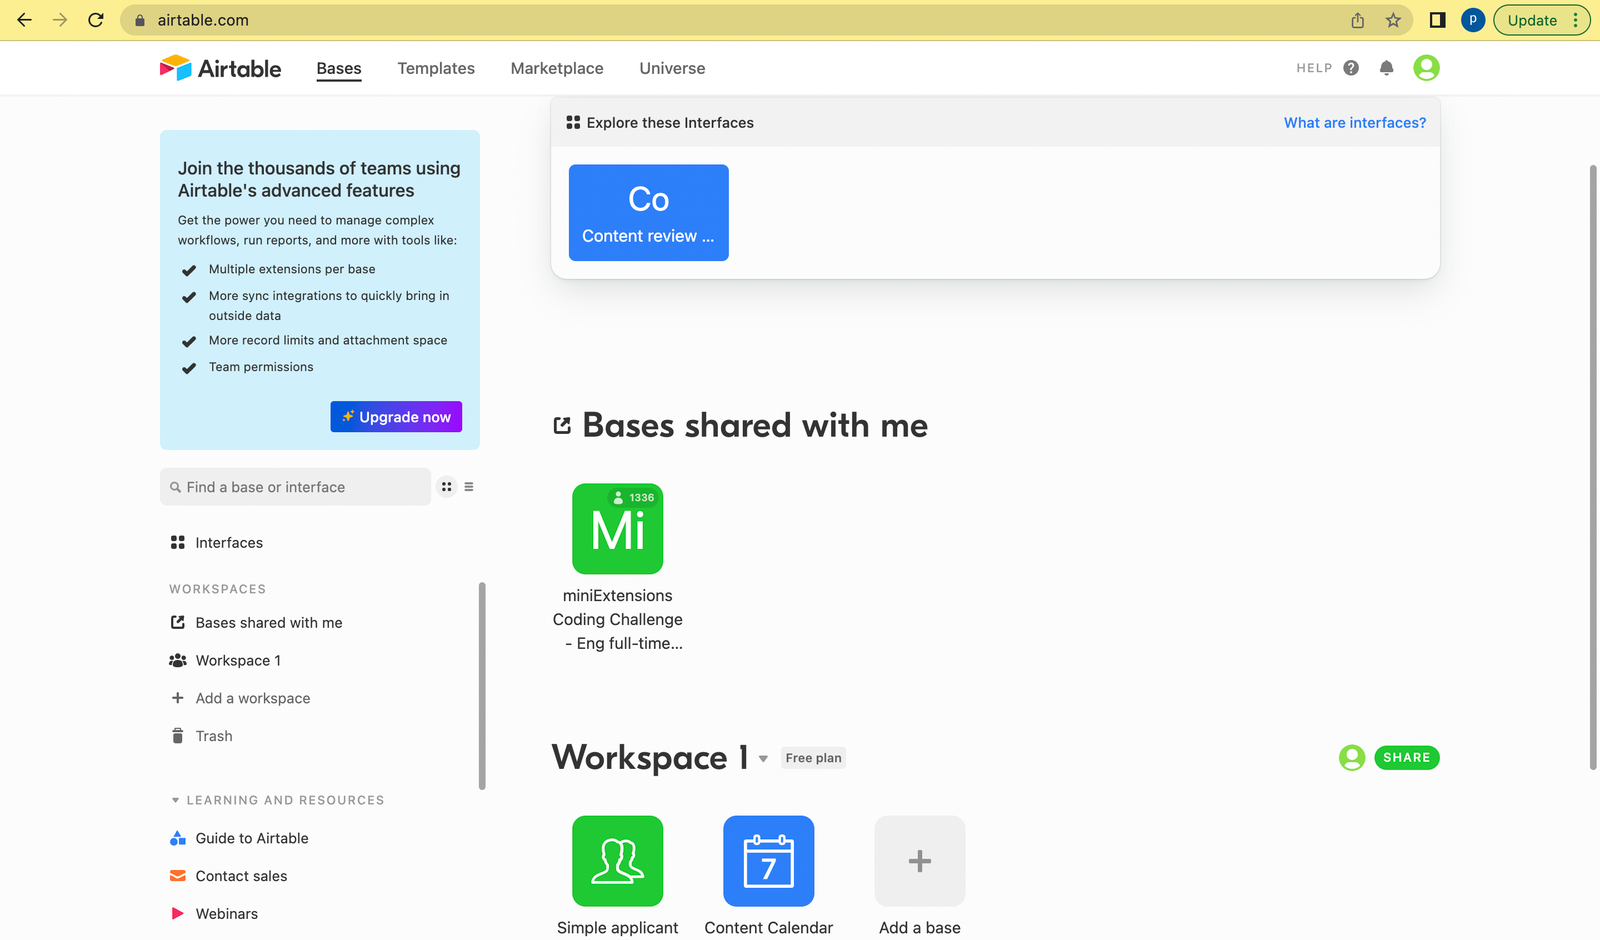Toggle the browser side panel icon
The height and width of the screenshot is (940, 1600).
pyautogui.click(x=1437, y=20)
